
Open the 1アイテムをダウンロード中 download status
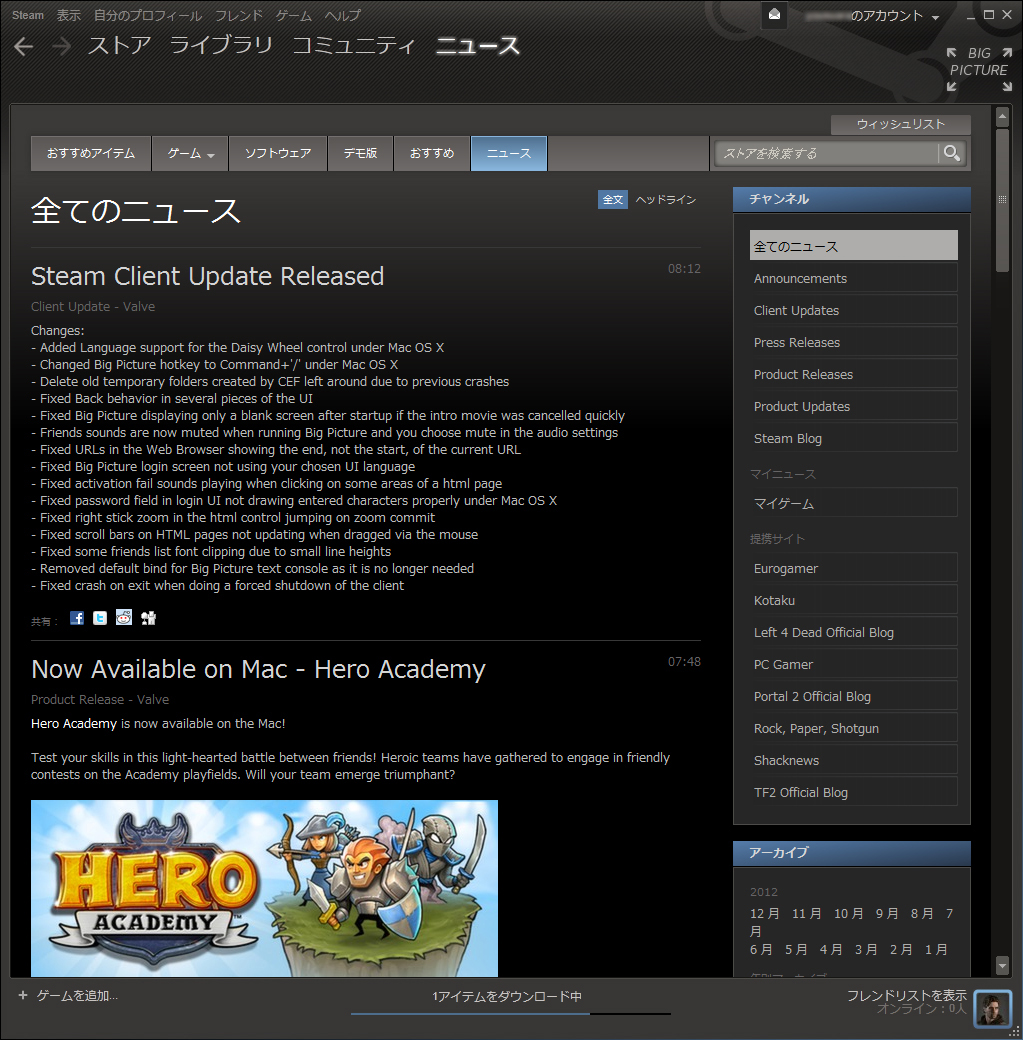(x=507, y=996)
